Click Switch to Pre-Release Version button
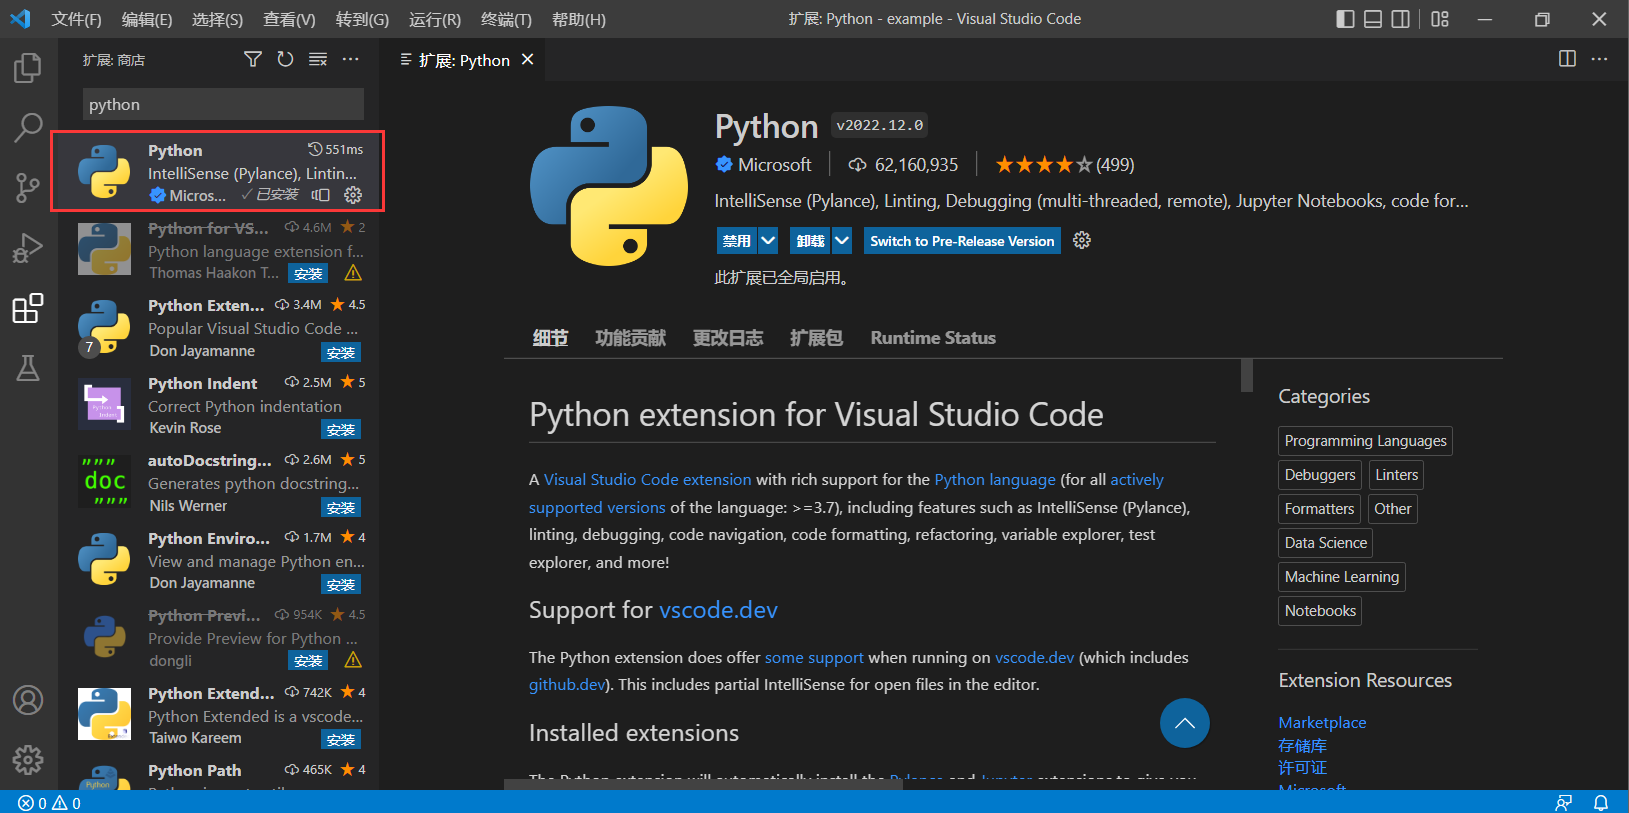 click(961, 241)
